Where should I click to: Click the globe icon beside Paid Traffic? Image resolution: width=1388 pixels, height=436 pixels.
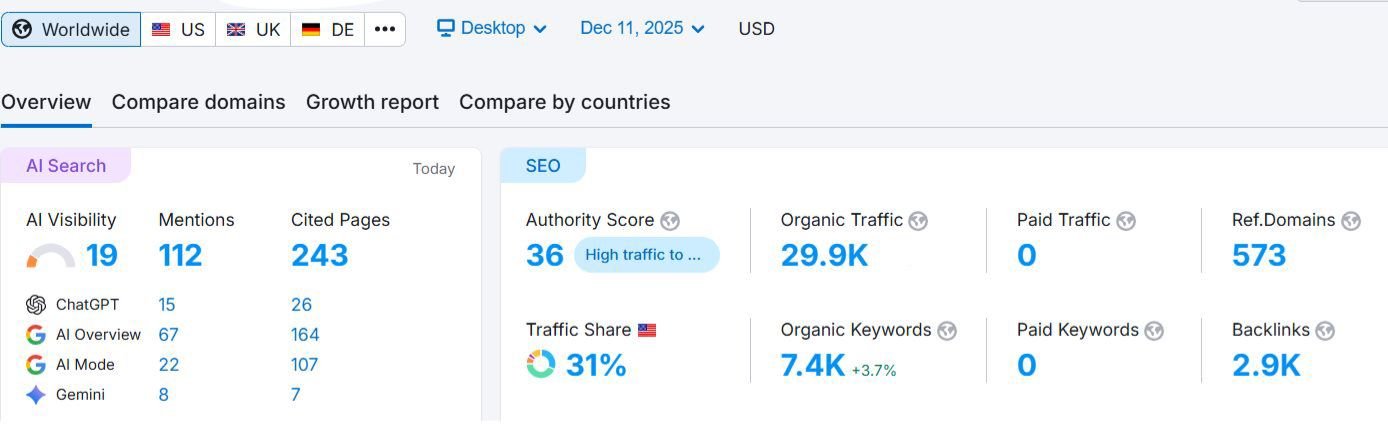coord(1126,221)
